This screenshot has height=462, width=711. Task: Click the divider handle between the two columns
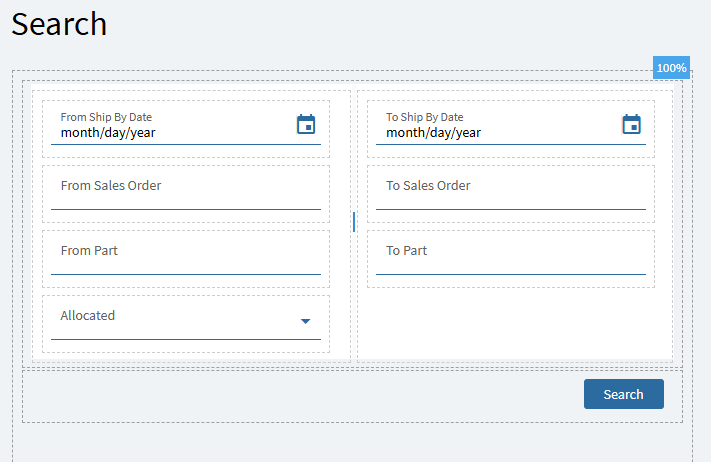[x=354, y=222]
